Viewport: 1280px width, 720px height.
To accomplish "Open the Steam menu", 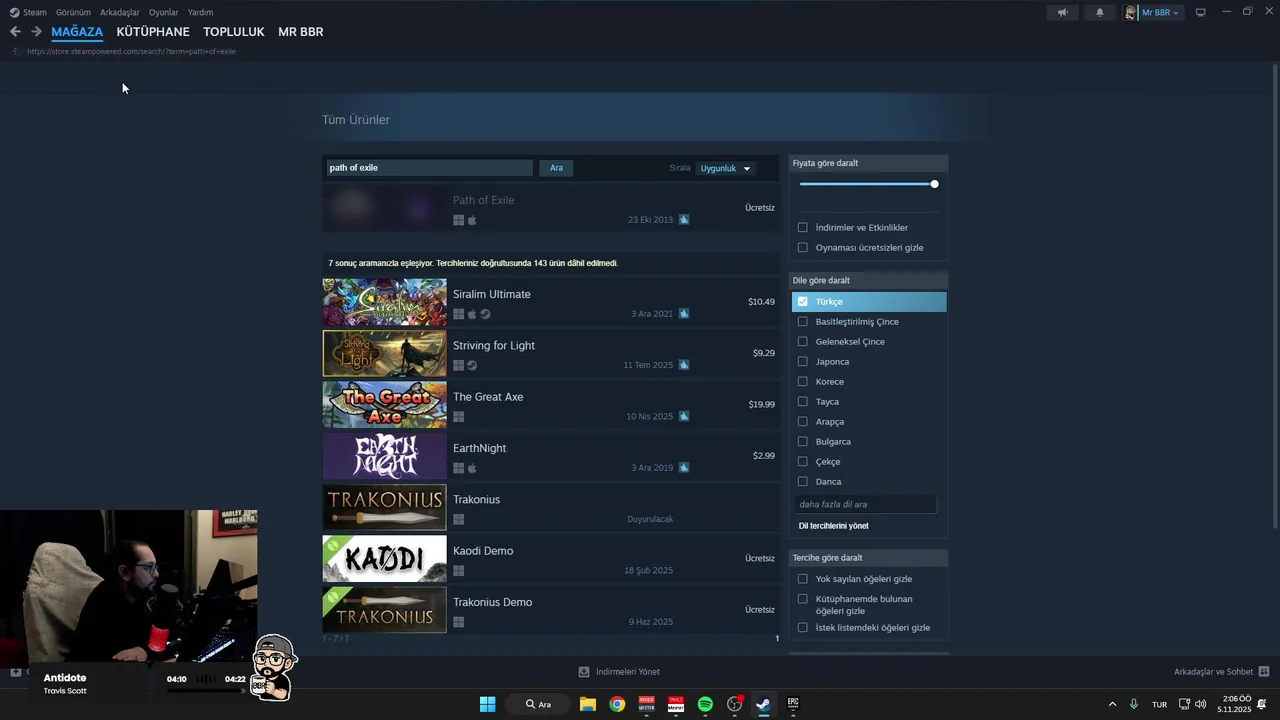I will (x=35, y=12).
